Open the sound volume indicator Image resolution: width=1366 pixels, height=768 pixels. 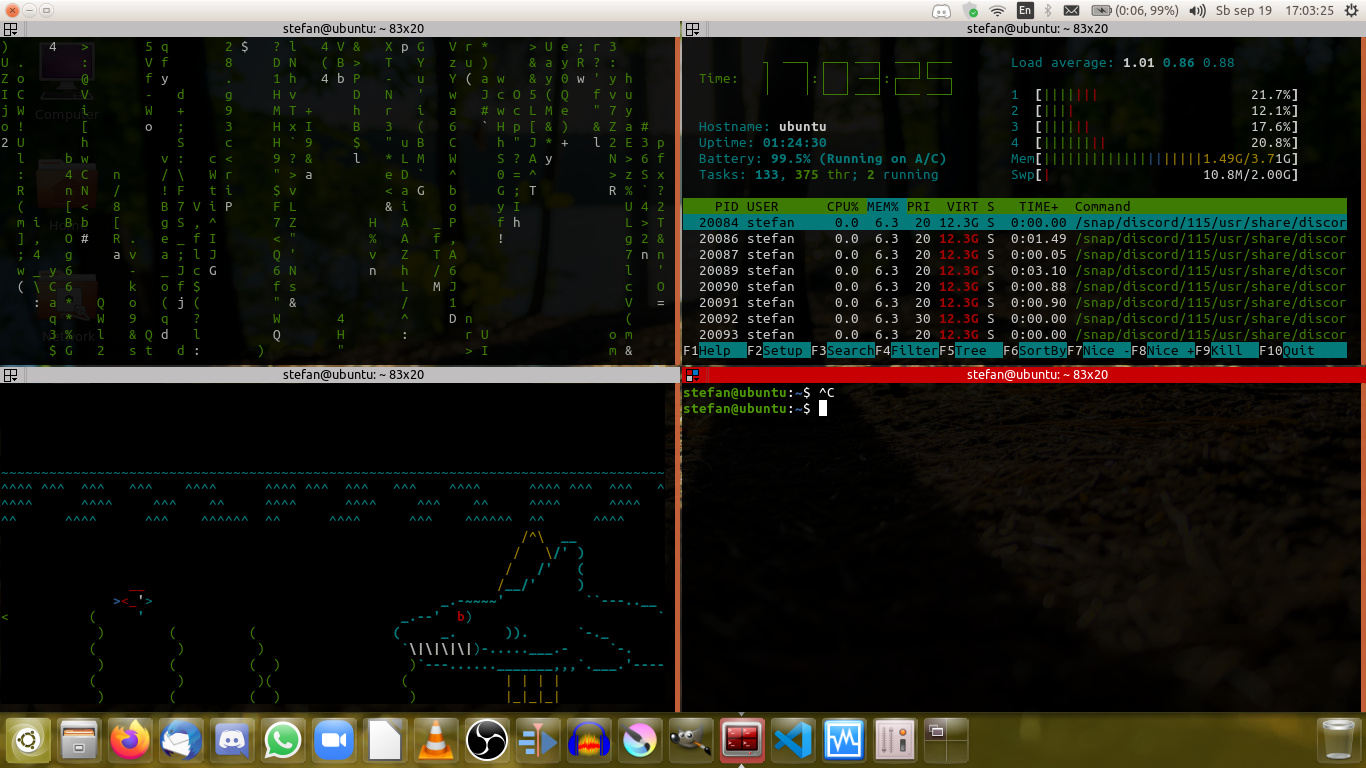click(1198, 11)
